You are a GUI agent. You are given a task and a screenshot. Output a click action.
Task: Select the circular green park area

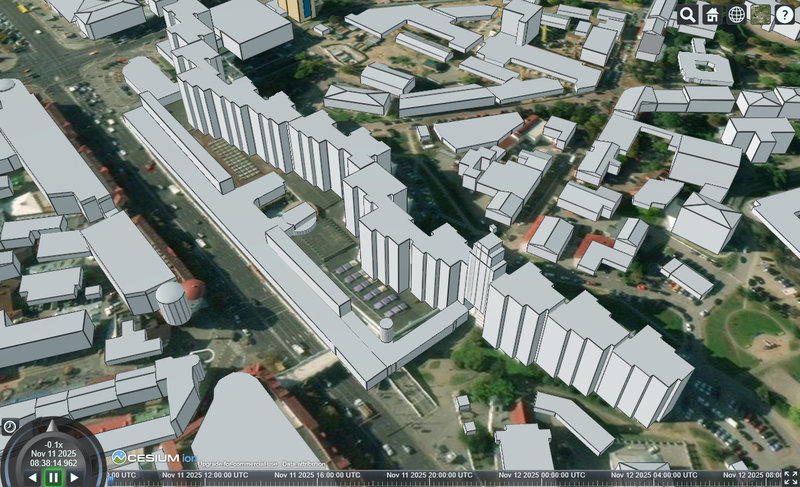tap(752, 327)
